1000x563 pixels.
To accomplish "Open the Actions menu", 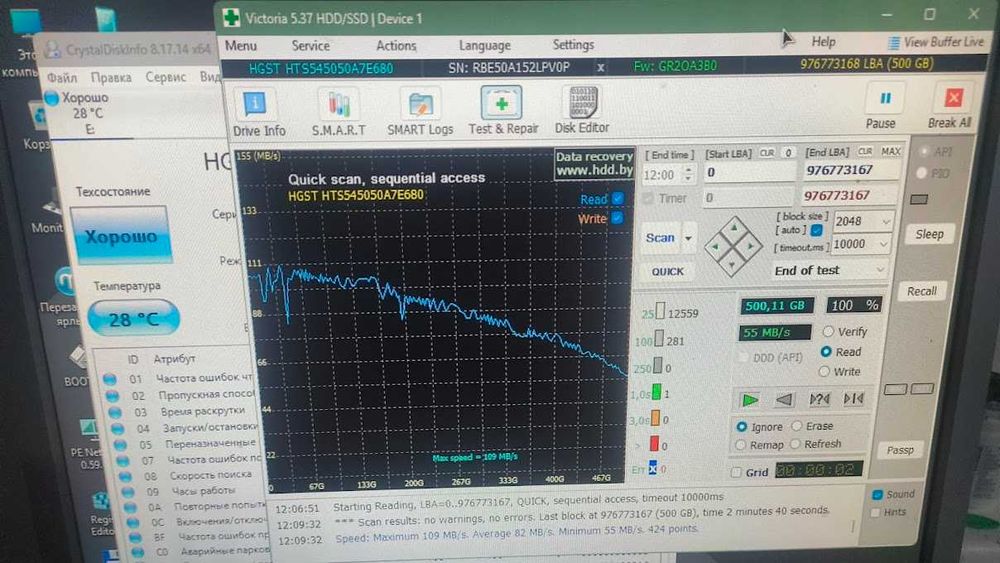I will pos(396,46).
